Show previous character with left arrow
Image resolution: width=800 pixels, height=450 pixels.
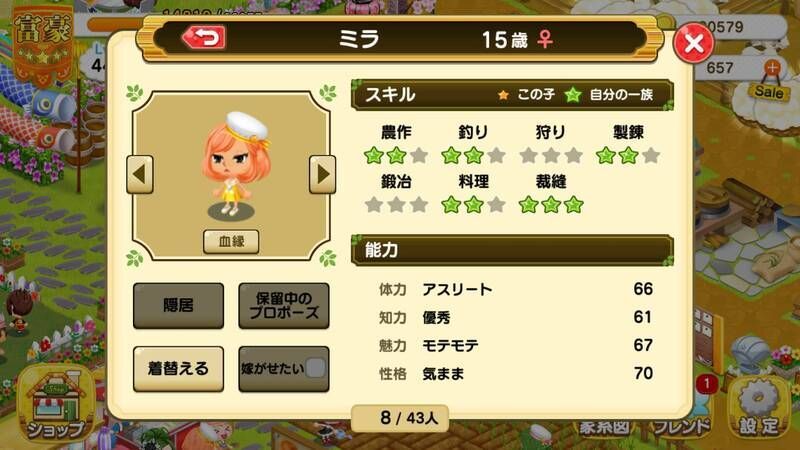(x=140, y=174)
